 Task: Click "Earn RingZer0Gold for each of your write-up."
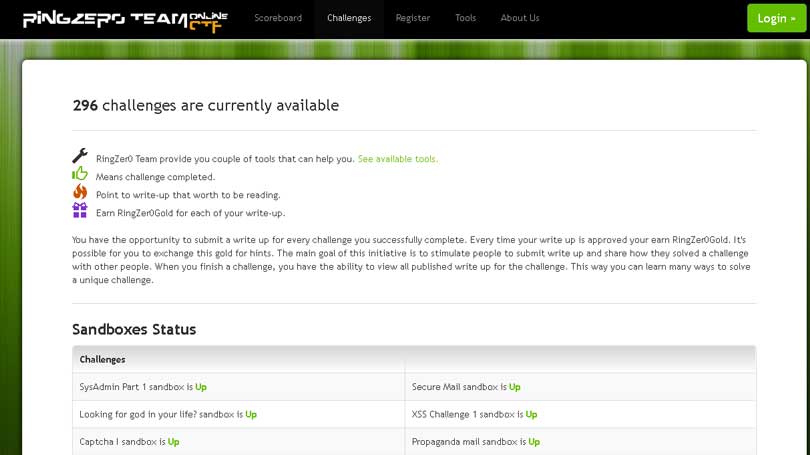pos(191,213)
